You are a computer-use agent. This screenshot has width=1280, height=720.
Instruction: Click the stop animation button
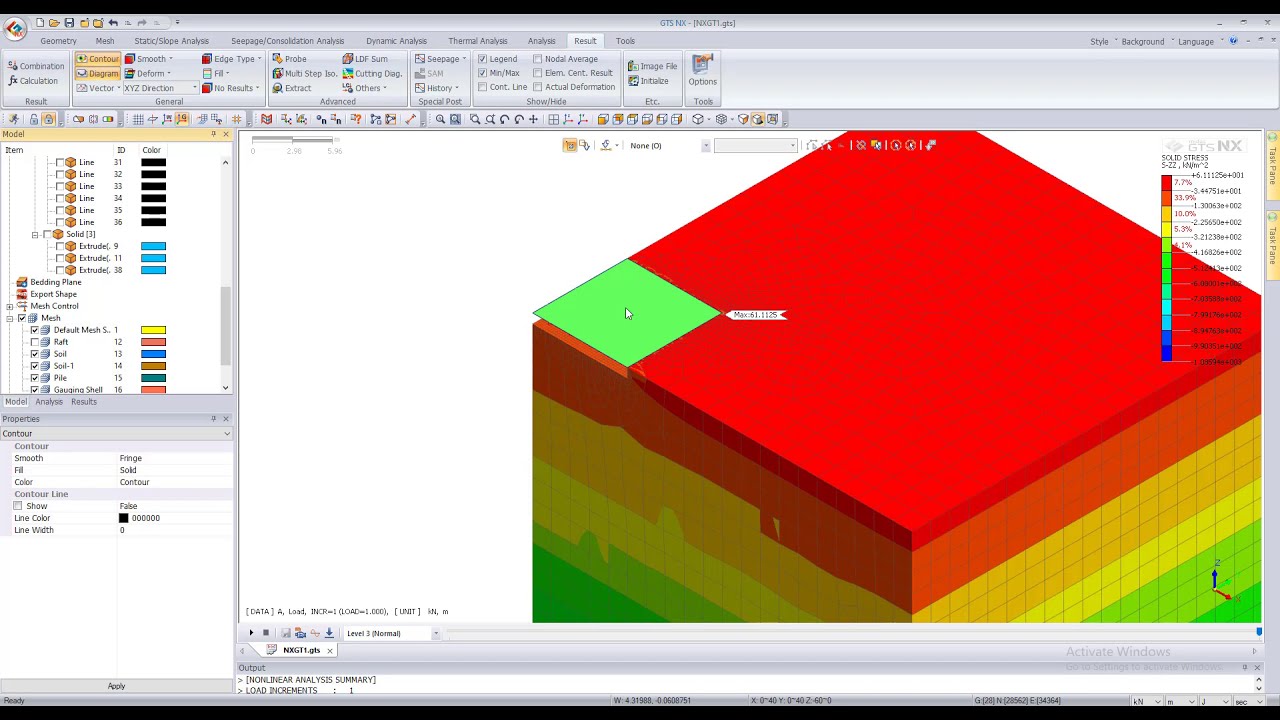click(266, 633)
